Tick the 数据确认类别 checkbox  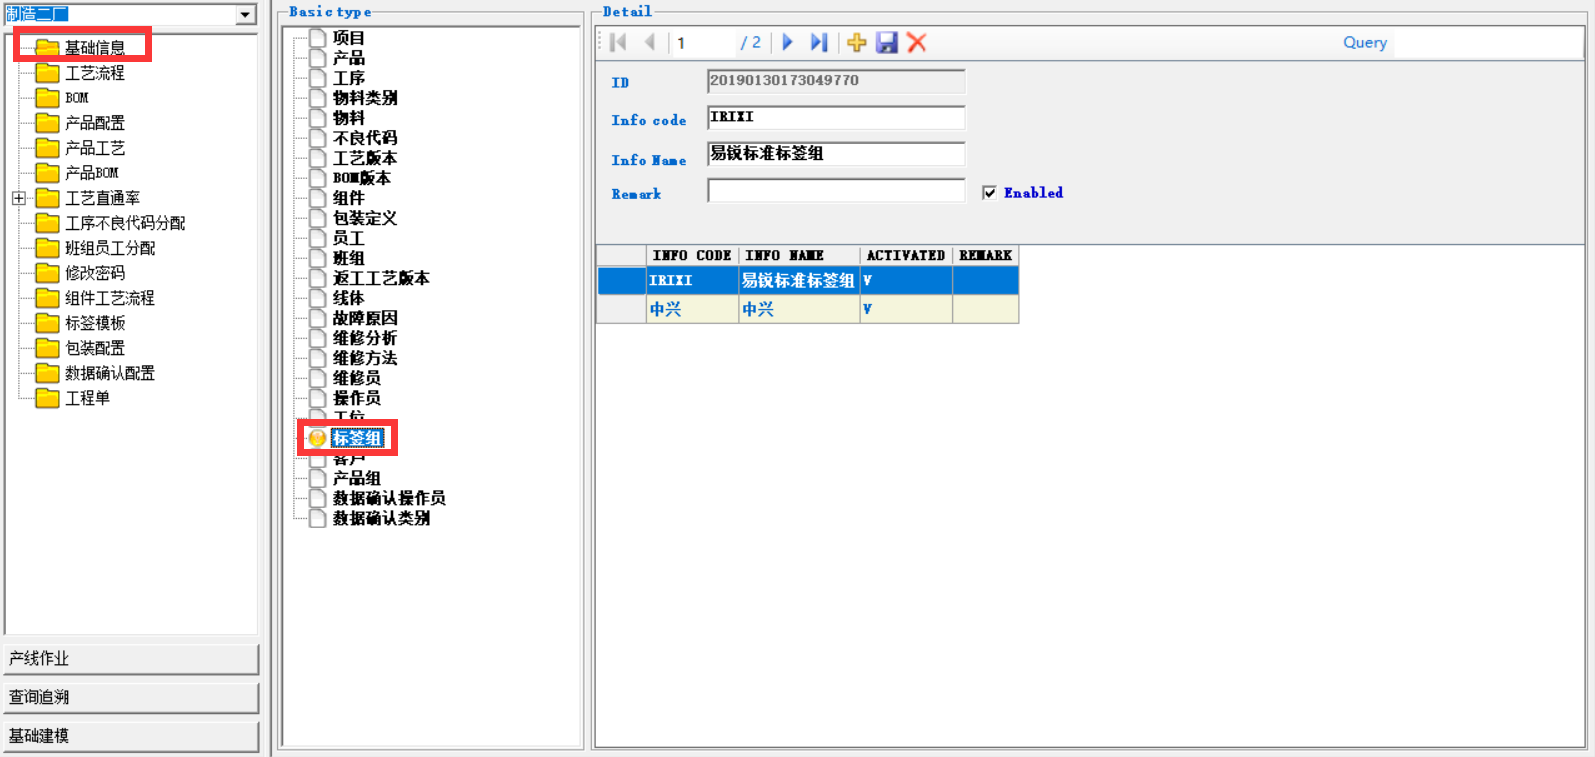pos(318,518)
